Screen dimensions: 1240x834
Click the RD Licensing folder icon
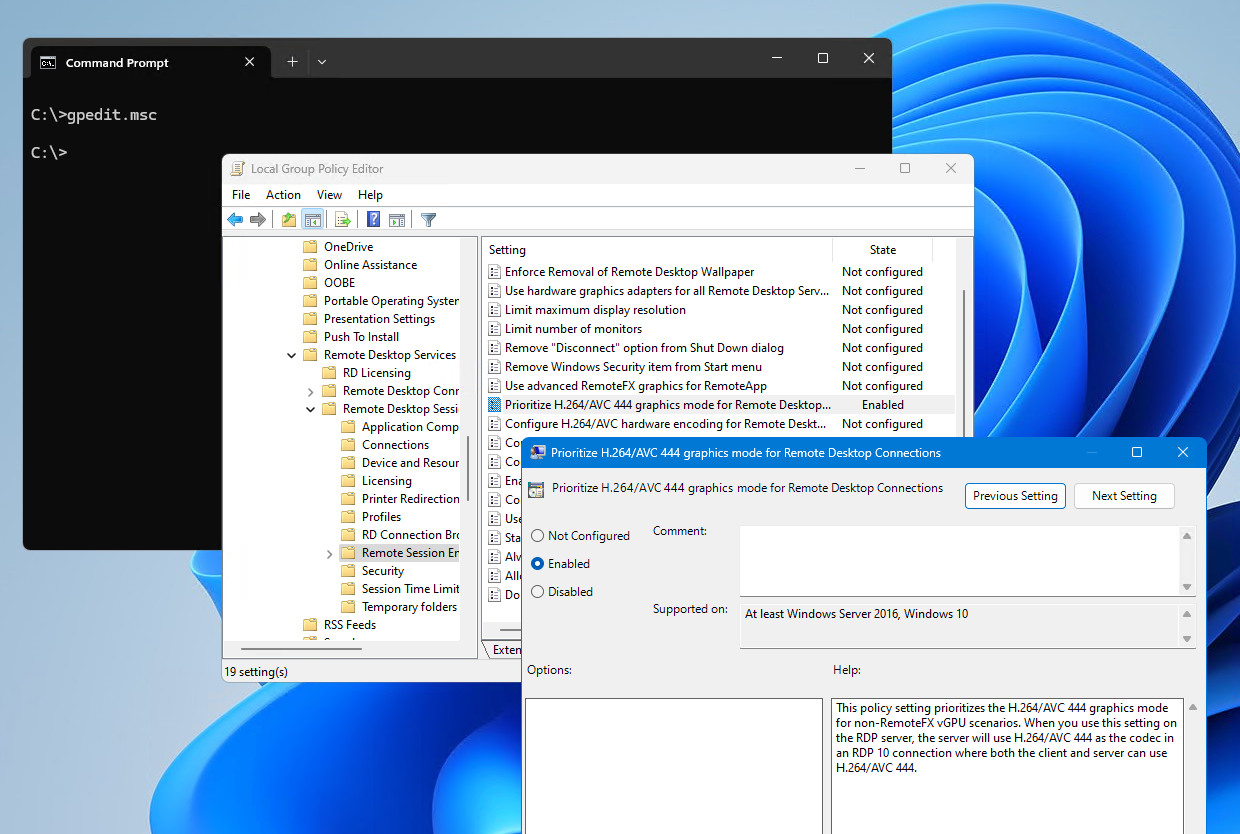point(329,373)
